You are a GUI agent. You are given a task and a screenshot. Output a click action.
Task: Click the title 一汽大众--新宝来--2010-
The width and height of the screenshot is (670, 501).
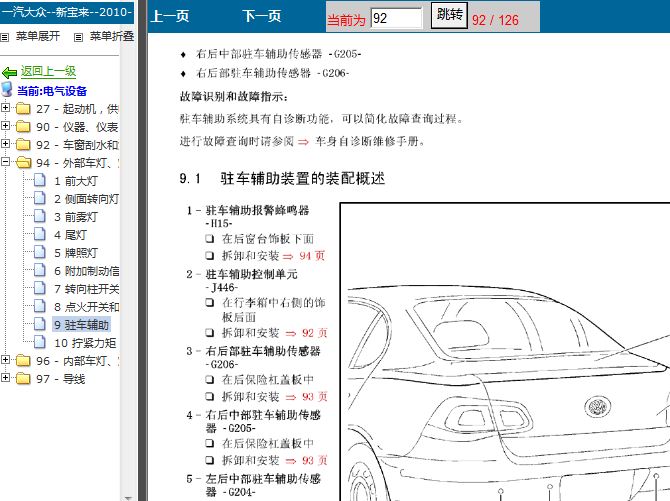pyautogui.click(x=67, y=12)
